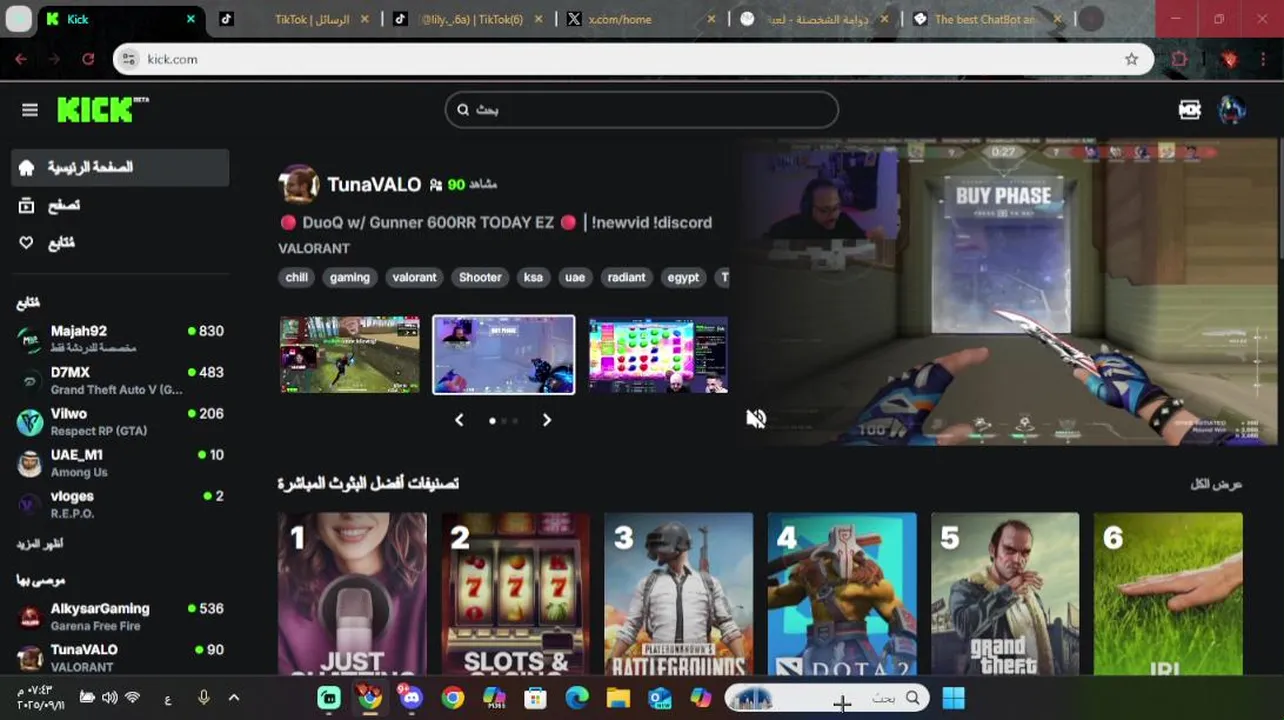The width and height of the screenshot is (1284, 720).
Task: Open TunaVALO recommended channel in sidebar
Action: point(121,657)
